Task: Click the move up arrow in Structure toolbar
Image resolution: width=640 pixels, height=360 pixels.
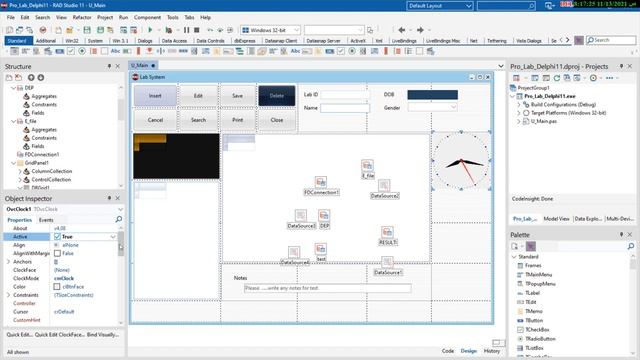Action: 31,78
